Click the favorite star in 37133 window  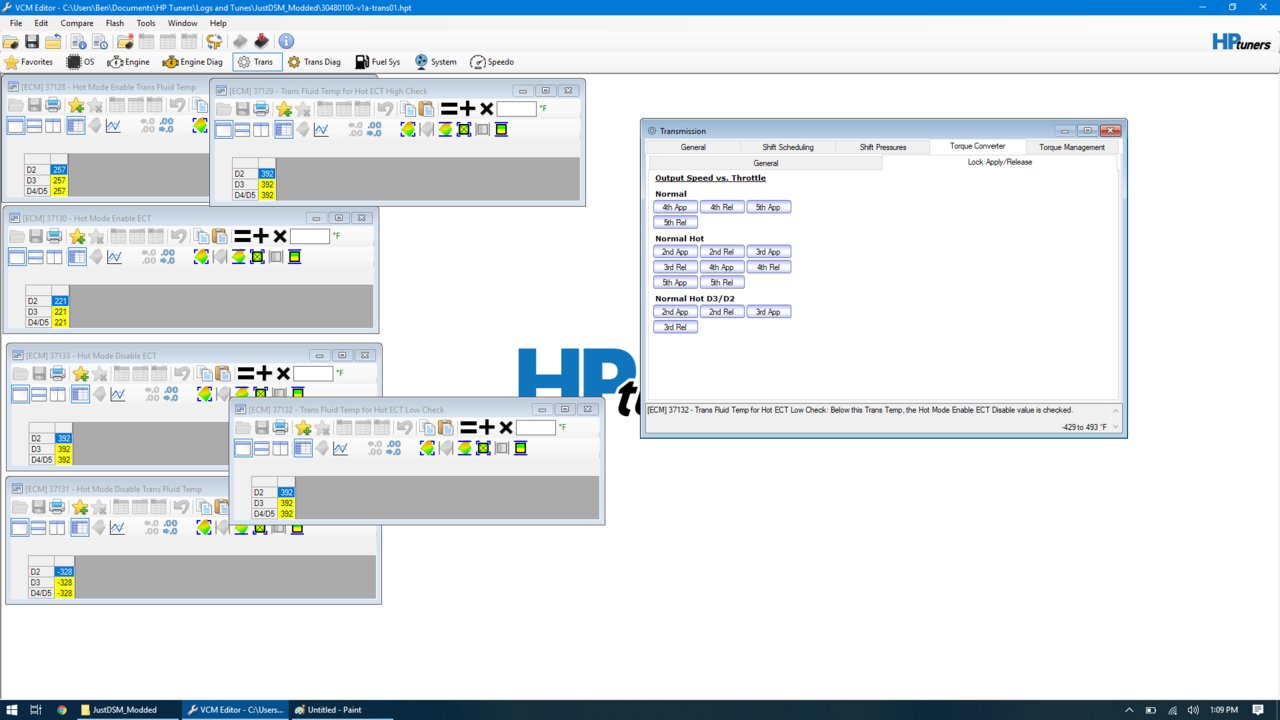pos(79,373)
